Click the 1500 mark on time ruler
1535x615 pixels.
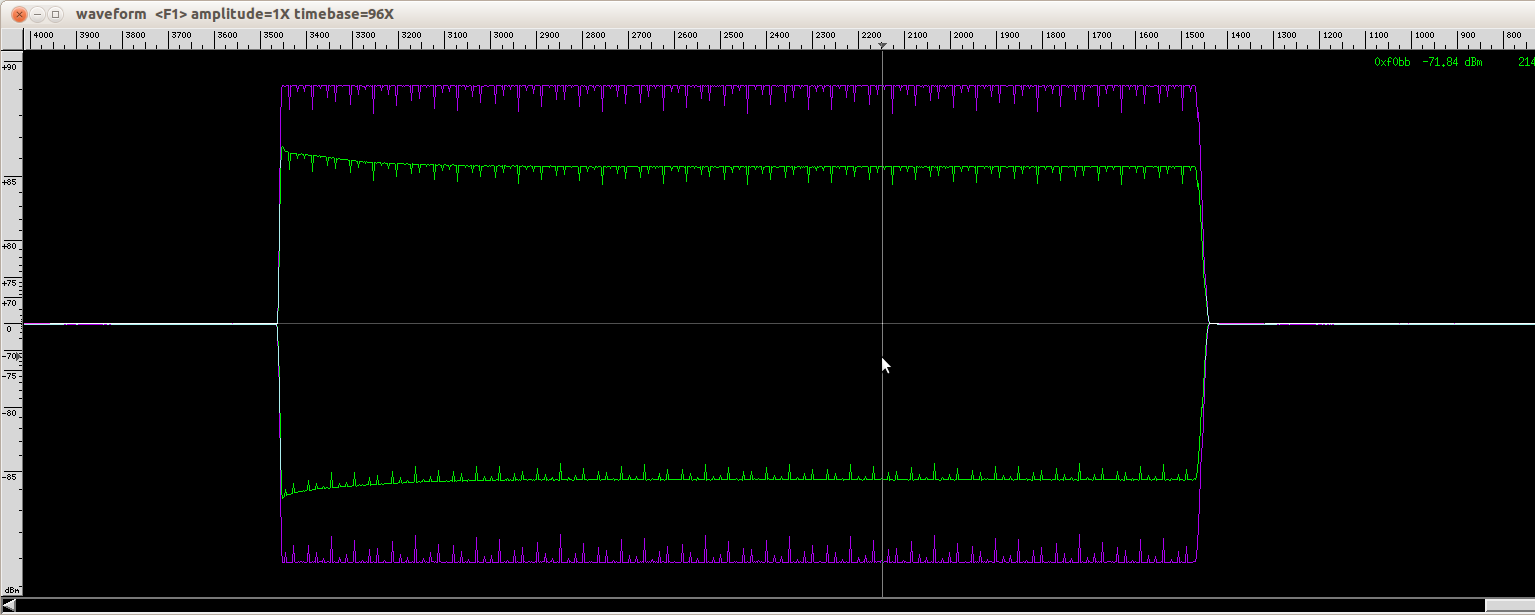coord(1193,36)
